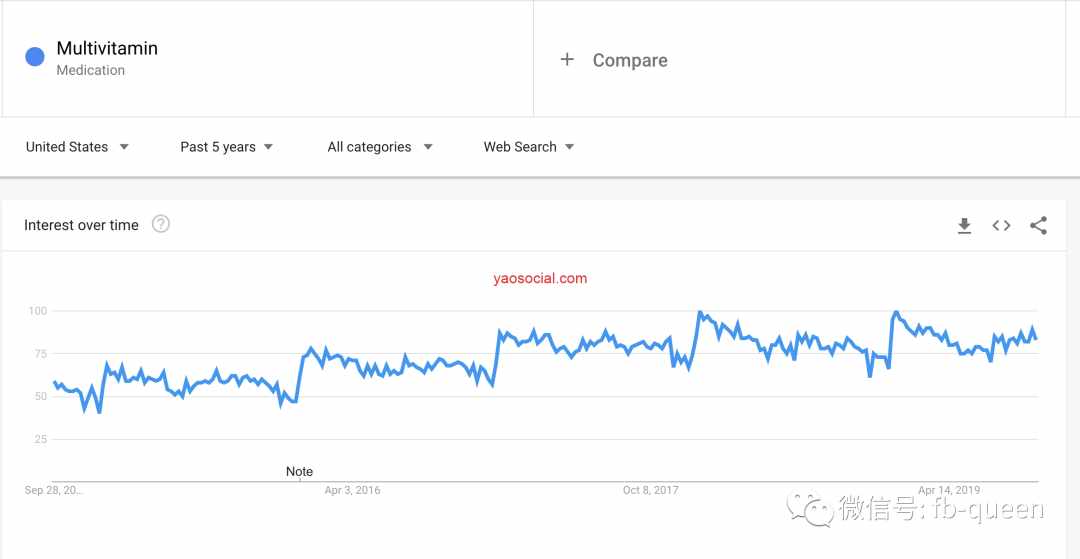
Task: Change the Past 5 years range
Action: [x=227, y=147]
